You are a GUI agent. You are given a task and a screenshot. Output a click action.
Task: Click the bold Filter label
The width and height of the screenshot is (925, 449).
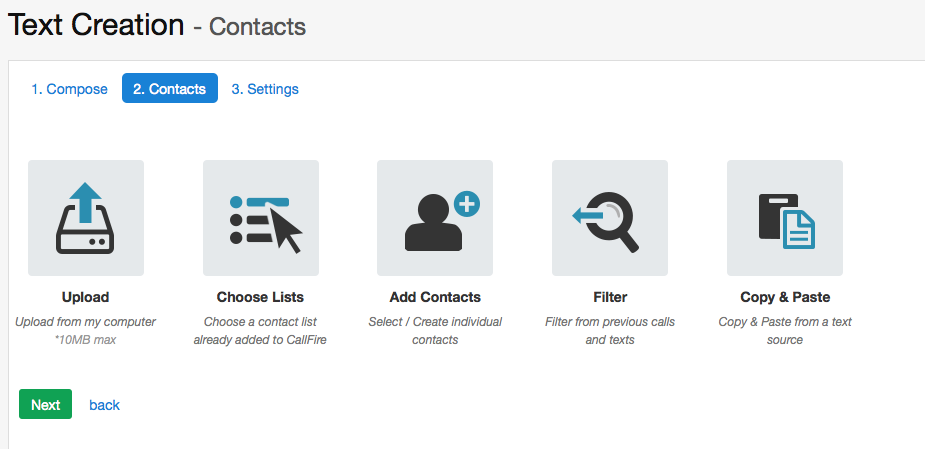(610, 297)
